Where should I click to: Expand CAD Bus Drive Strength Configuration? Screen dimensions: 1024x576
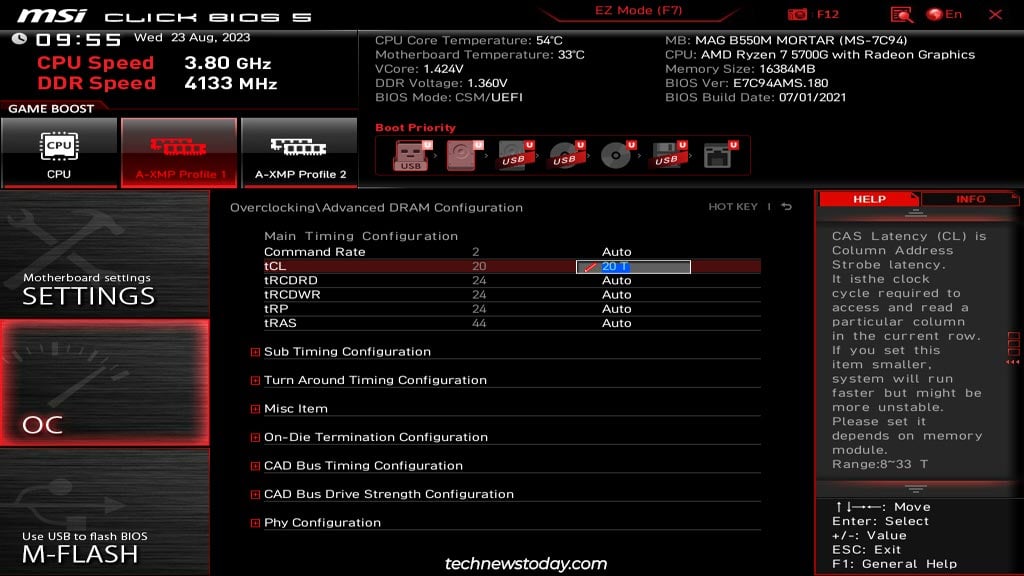click(255, 495)
